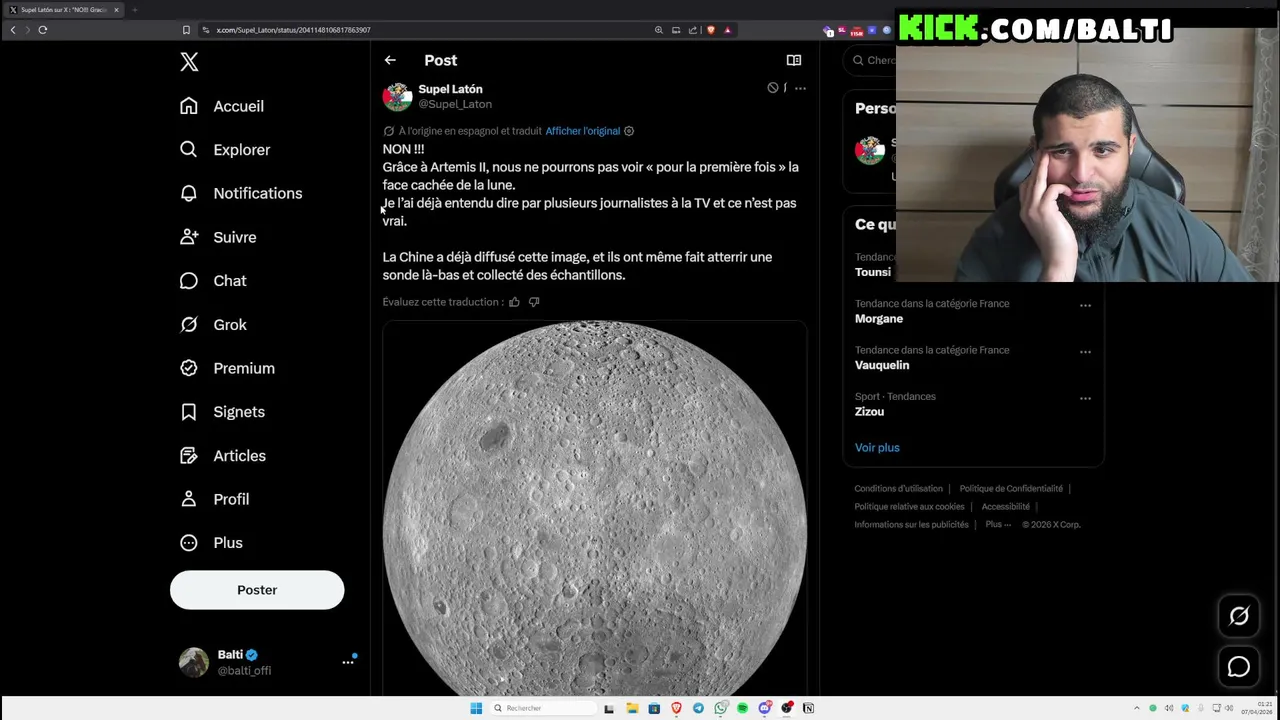Viewport: 1280px width, 720px height.
Task: Click the zoom magnifier in address bar
Action: click(659, 30)
